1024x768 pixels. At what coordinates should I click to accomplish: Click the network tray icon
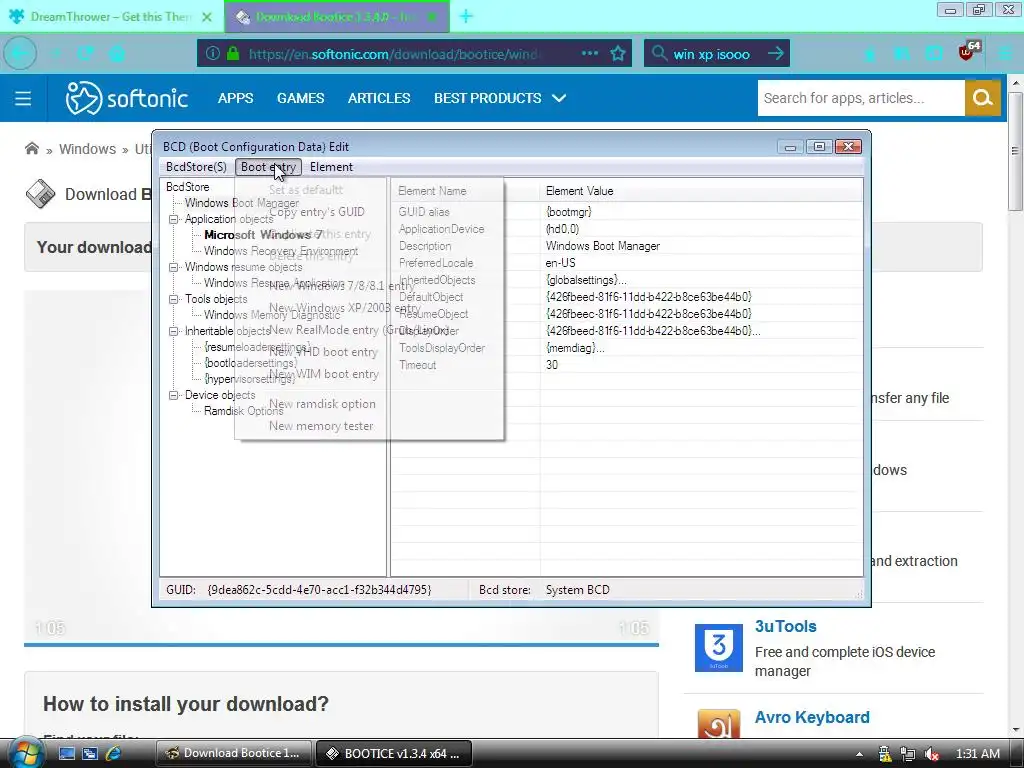tap(908, 754)
